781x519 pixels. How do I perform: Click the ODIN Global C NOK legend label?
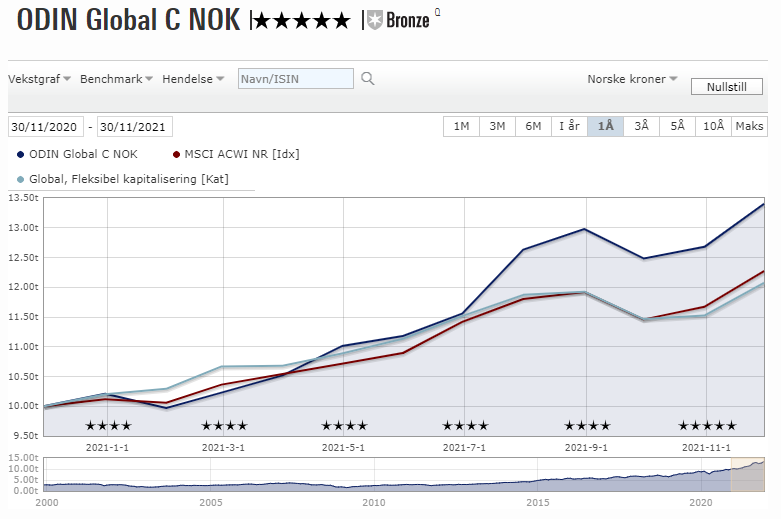pyautogui.click(x=83, y=154)
